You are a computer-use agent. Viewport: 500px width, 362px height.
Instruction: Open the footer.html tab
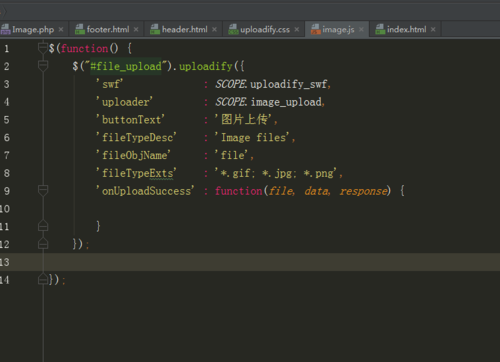coord(108,29)
